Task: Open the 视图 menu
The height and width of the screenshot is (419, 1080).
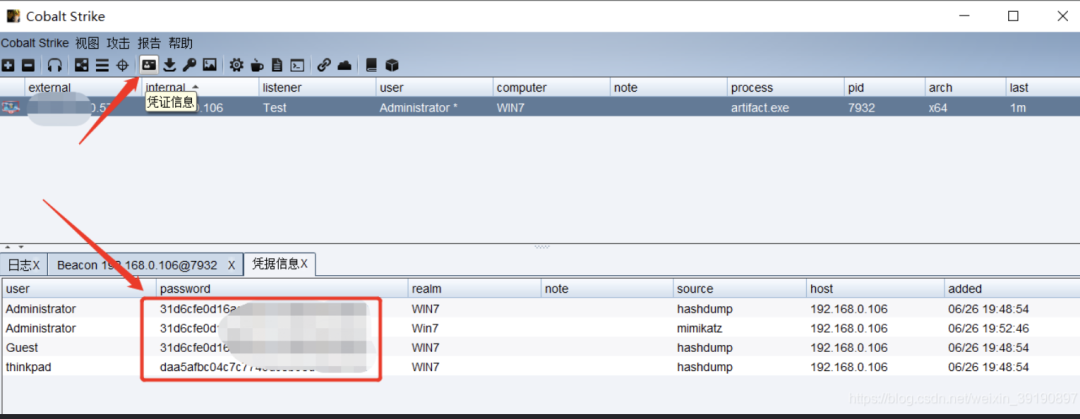Action: [87, 43]
